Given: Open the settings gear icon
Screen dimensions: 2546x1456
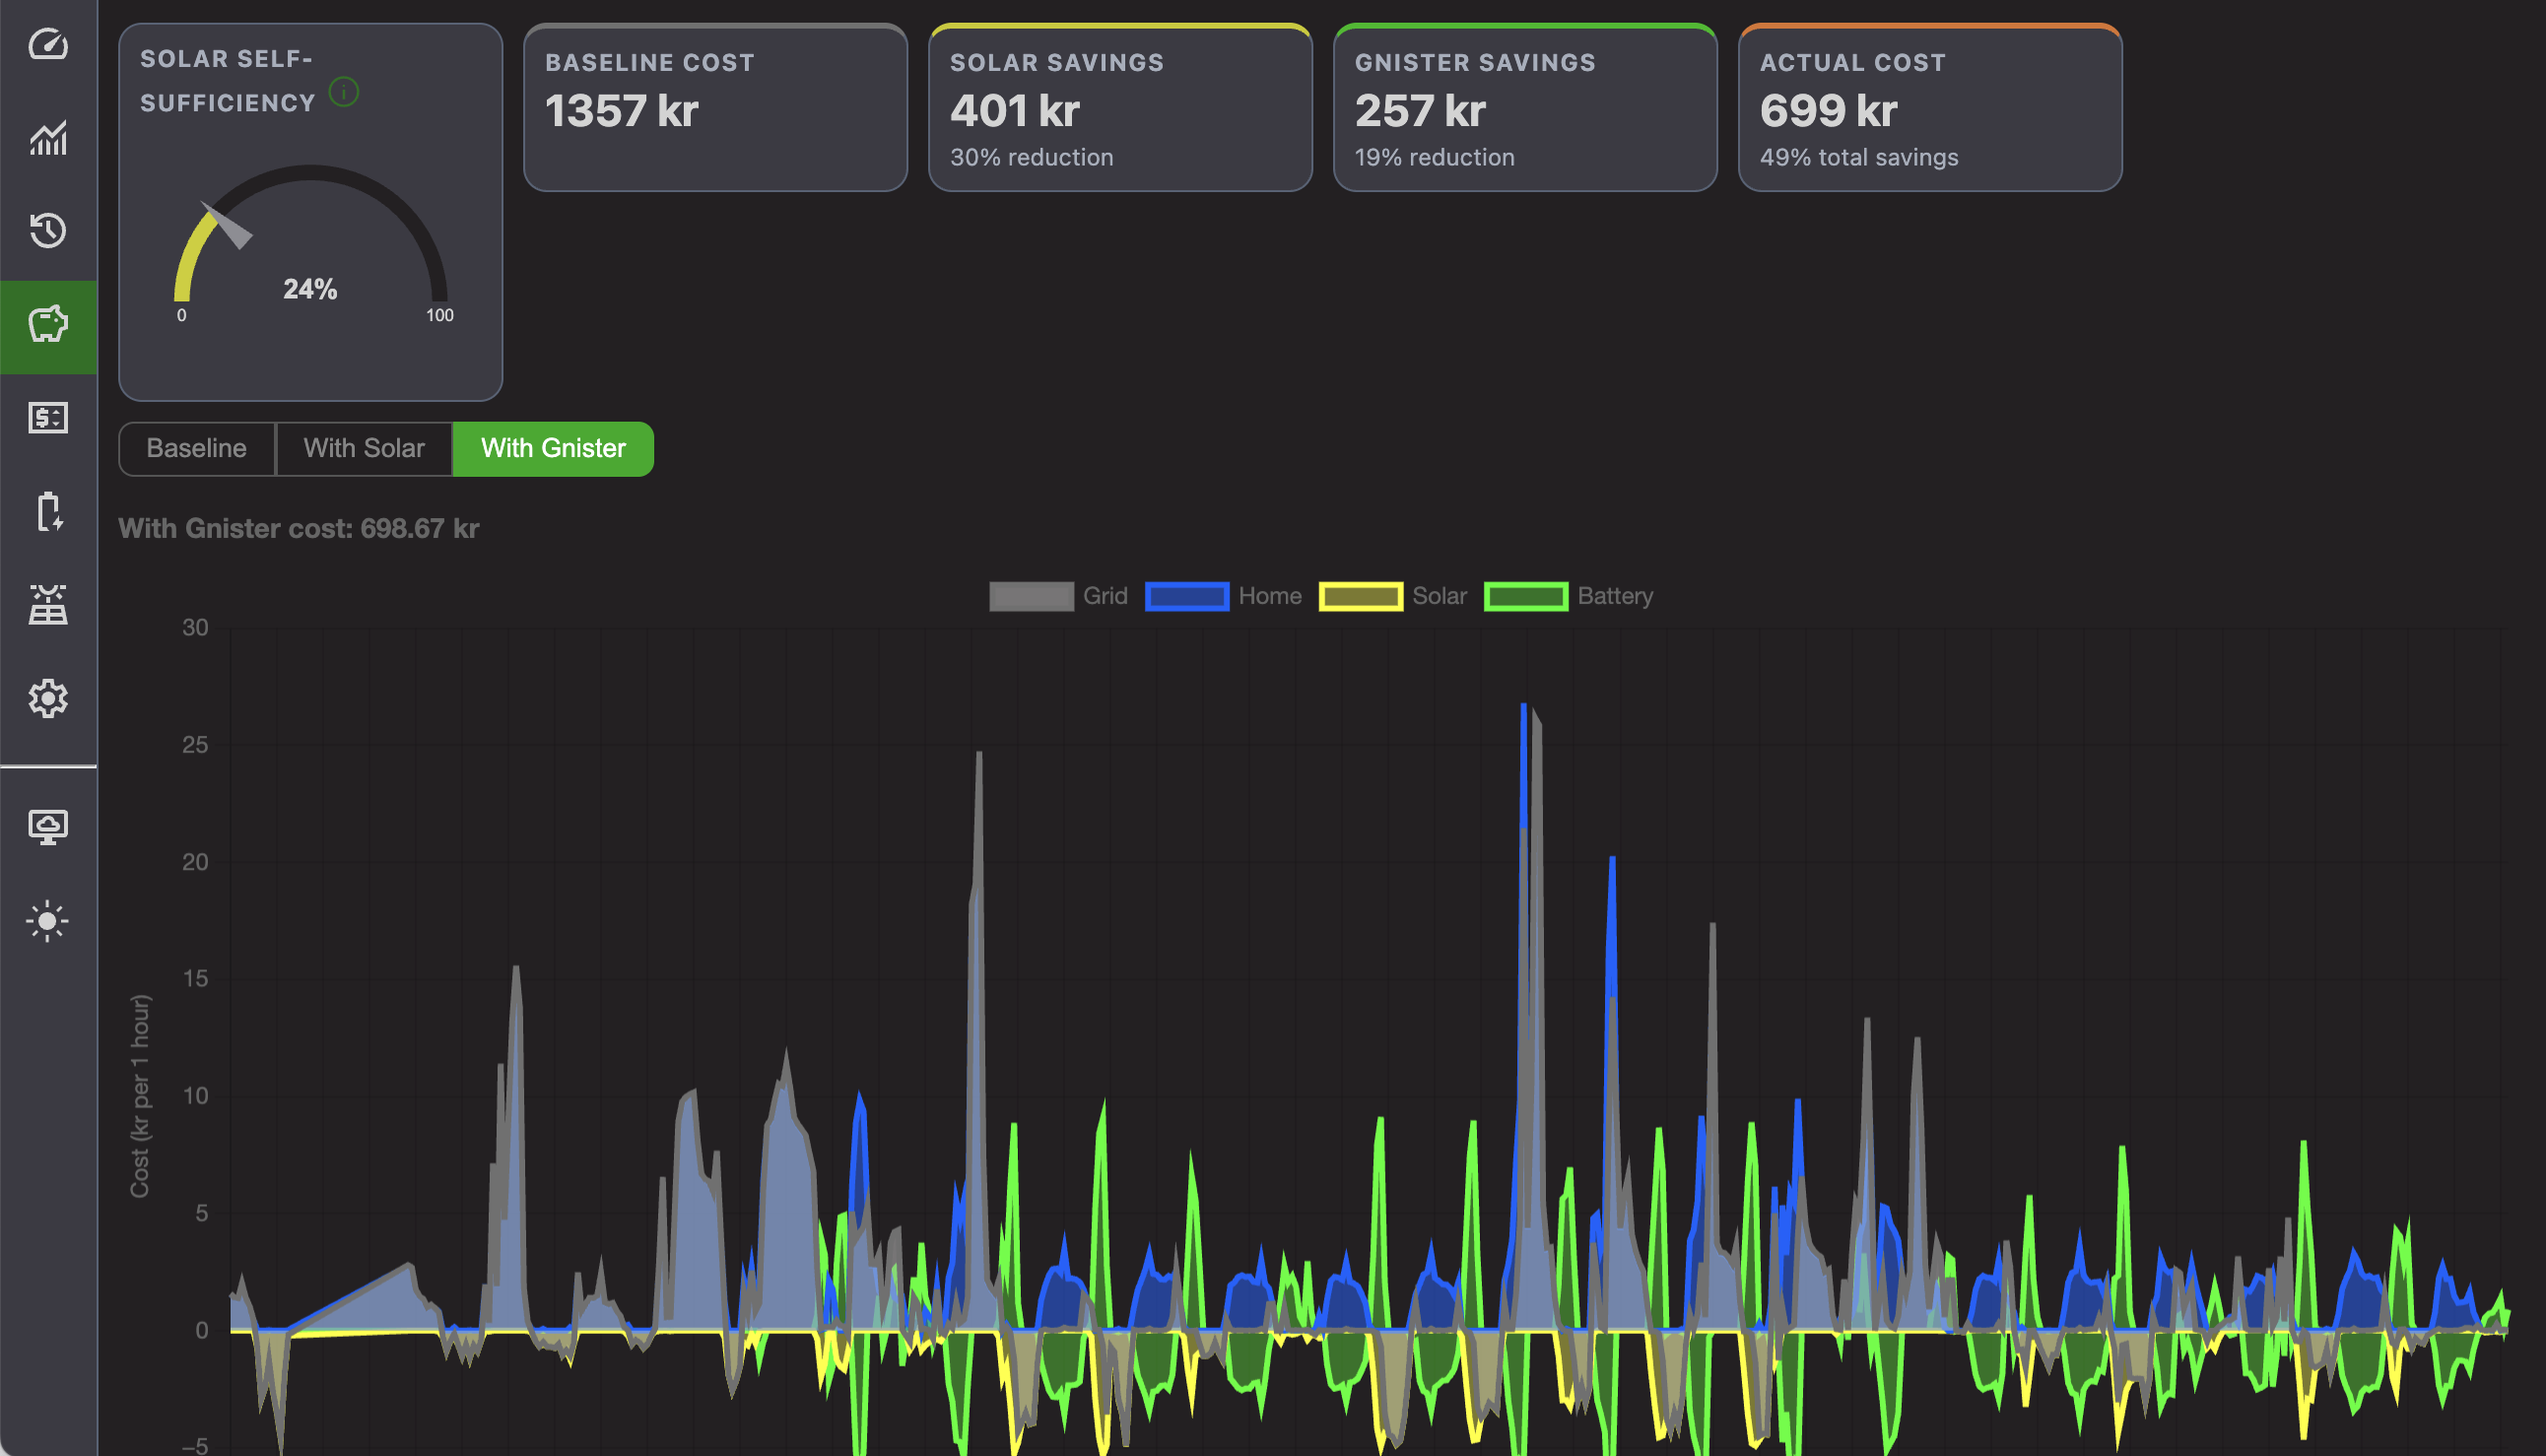Looking at the screenshot, I should [48, 698].
